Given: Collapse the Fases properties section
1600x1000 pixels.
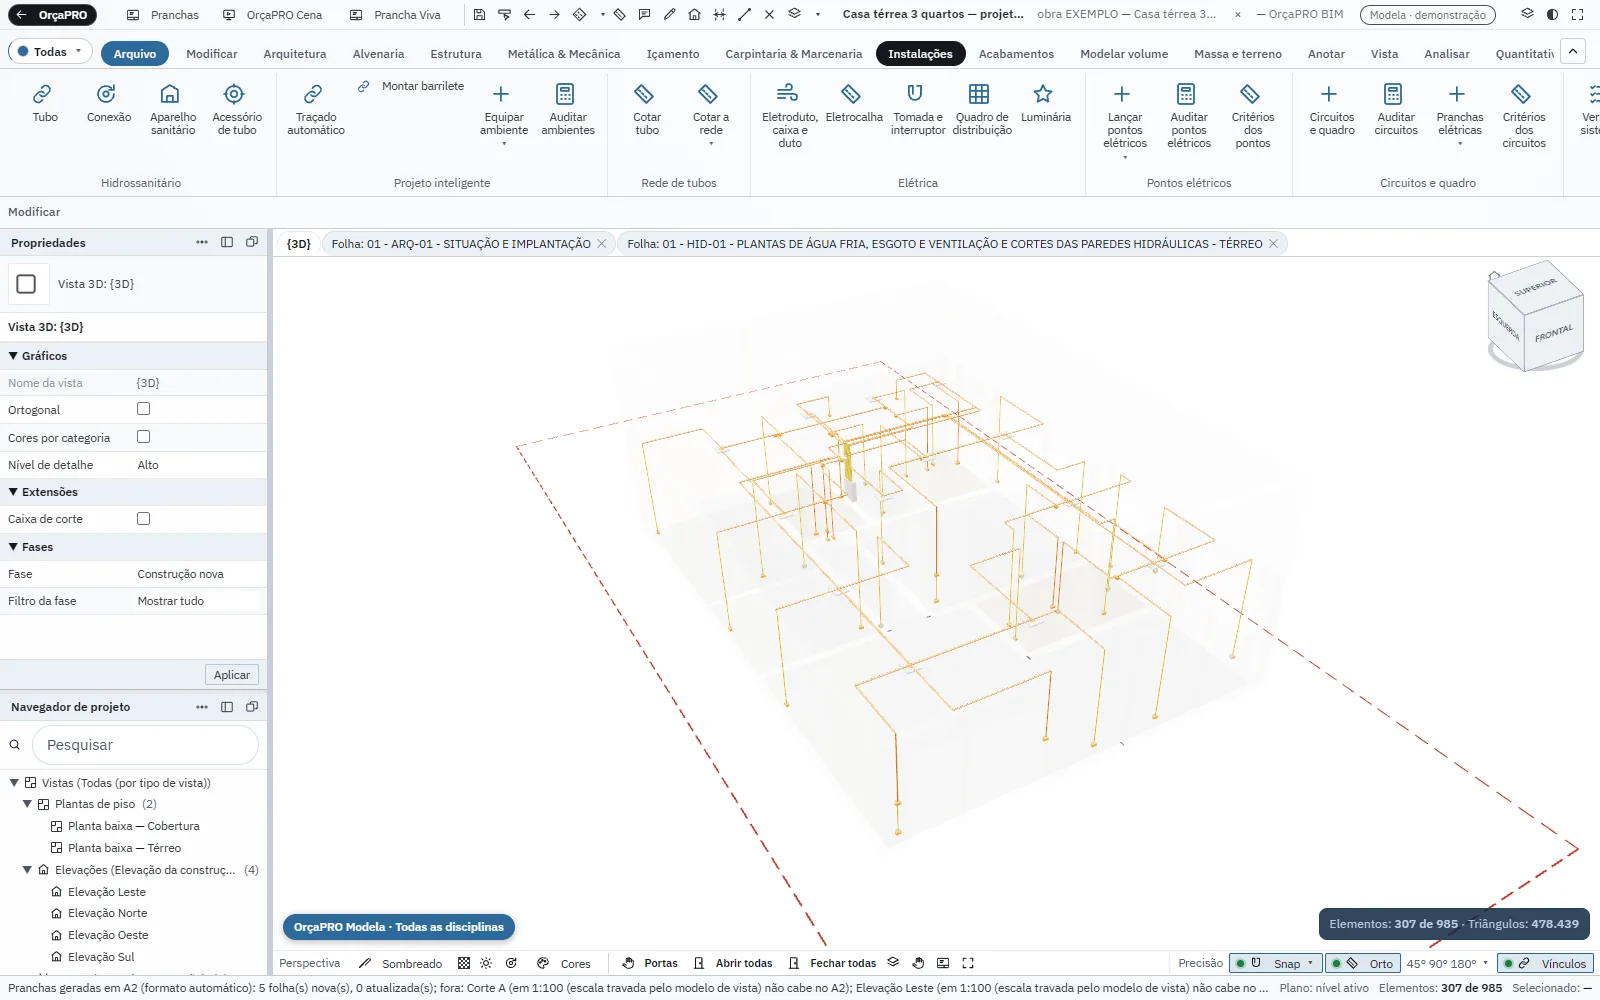Looking at the screenshot, I should coord(13,547).
